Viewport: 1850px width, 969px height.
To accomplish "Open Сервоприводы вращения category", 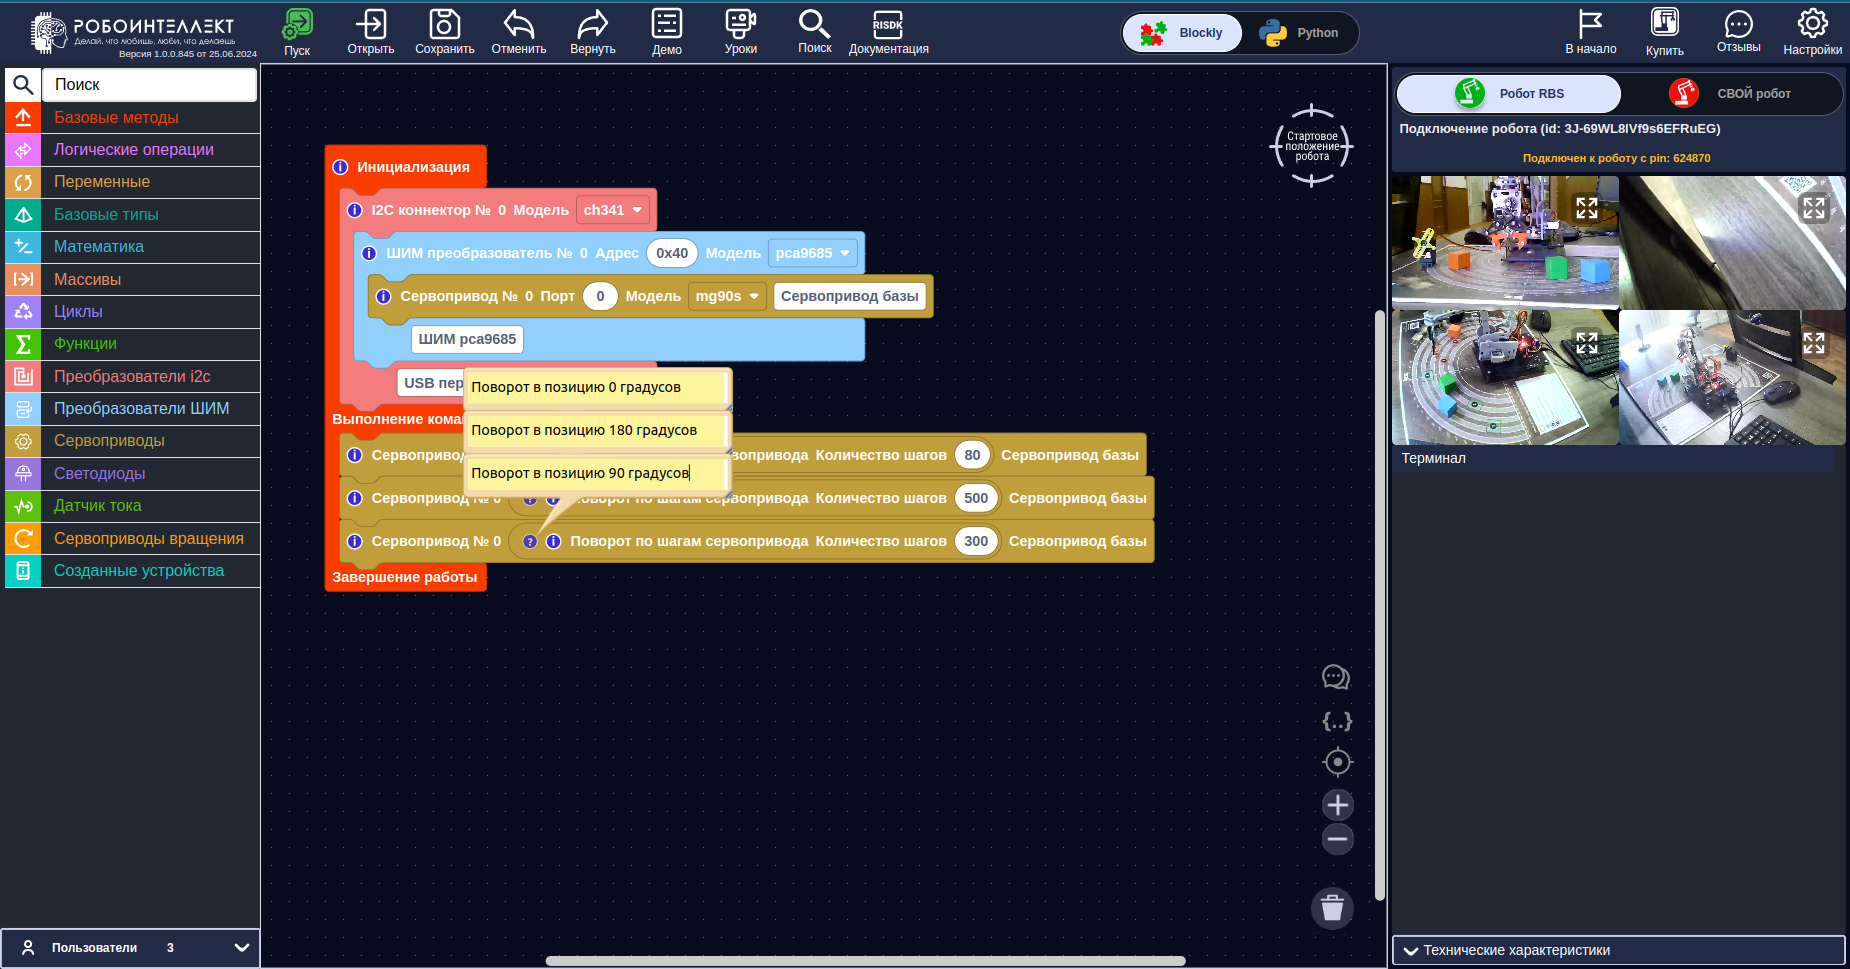I will click(132, 538).
